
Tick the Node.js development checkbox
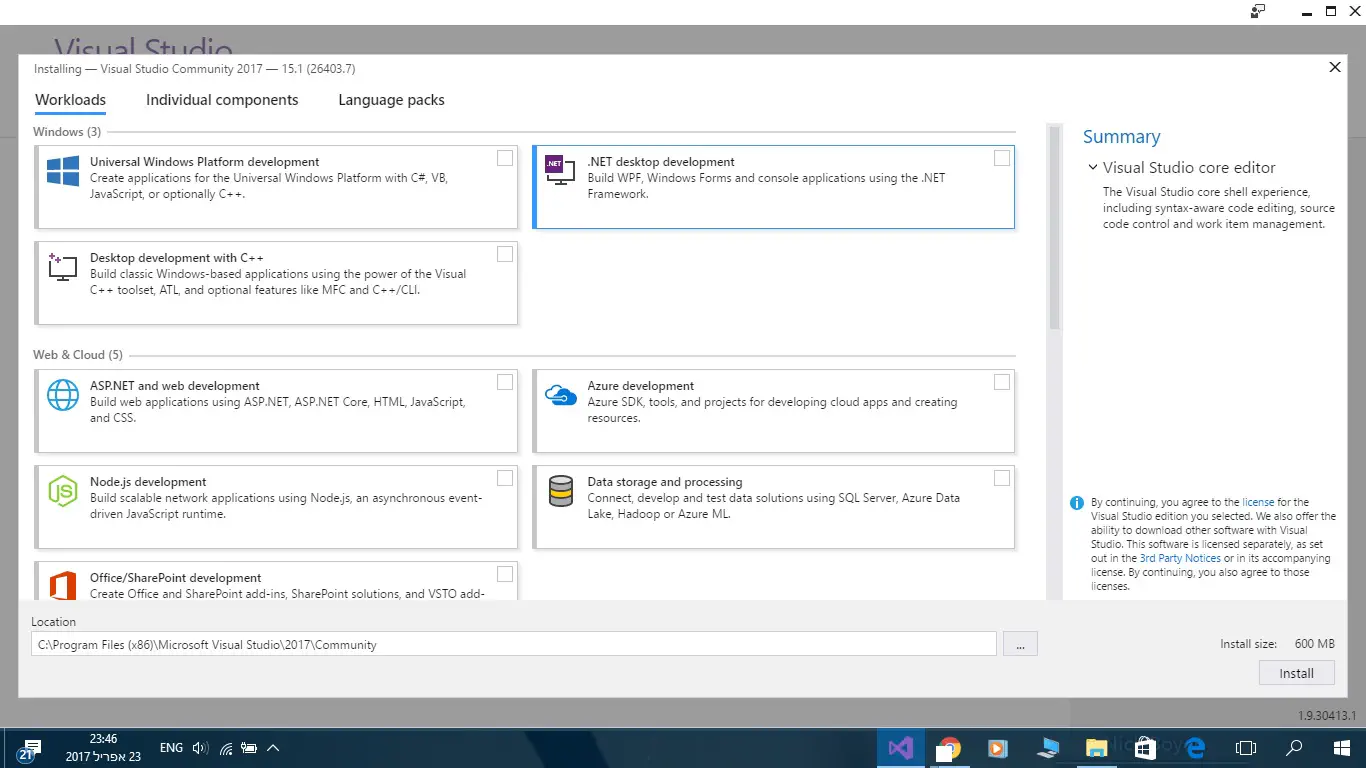tap(505, 478)
